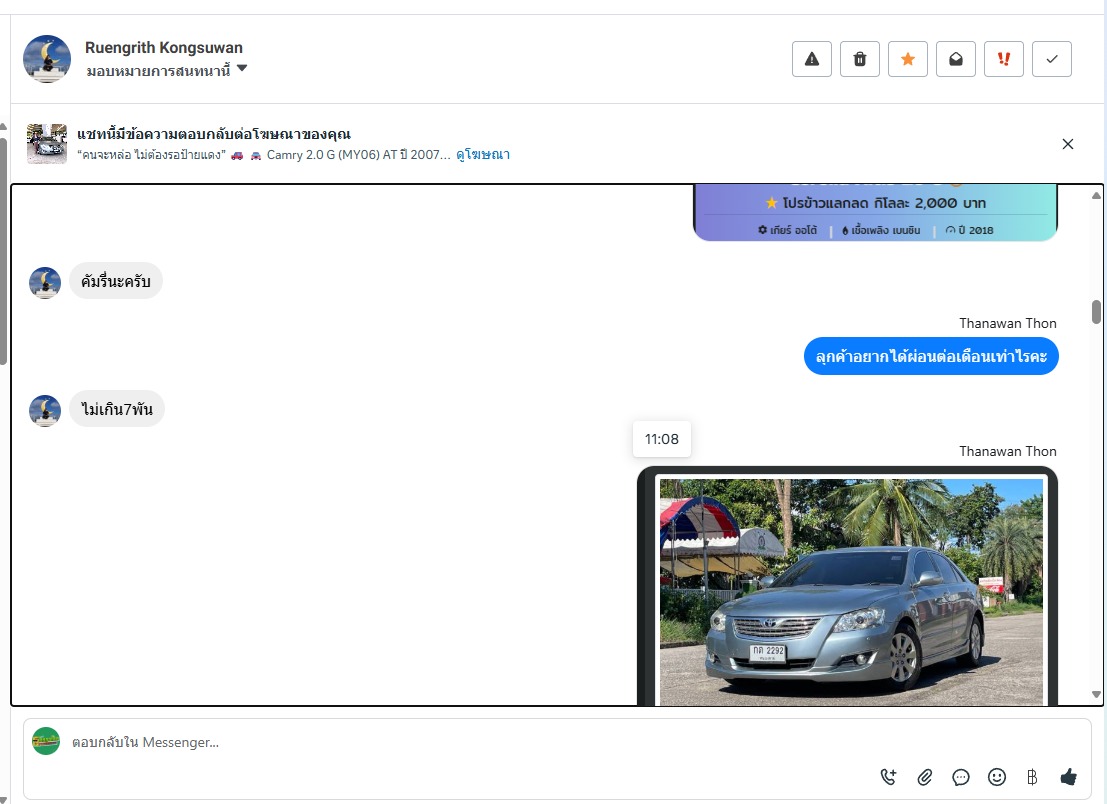
Task: Click the ad thumbnail image in banner
Action: point(47,144)
